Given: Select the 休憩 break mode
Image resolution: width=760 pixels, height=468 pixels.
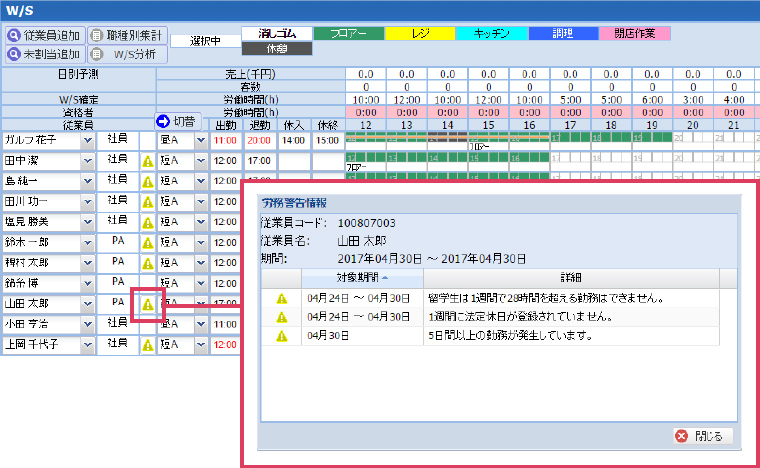Looking at the screenshot, I should (277, 48).
